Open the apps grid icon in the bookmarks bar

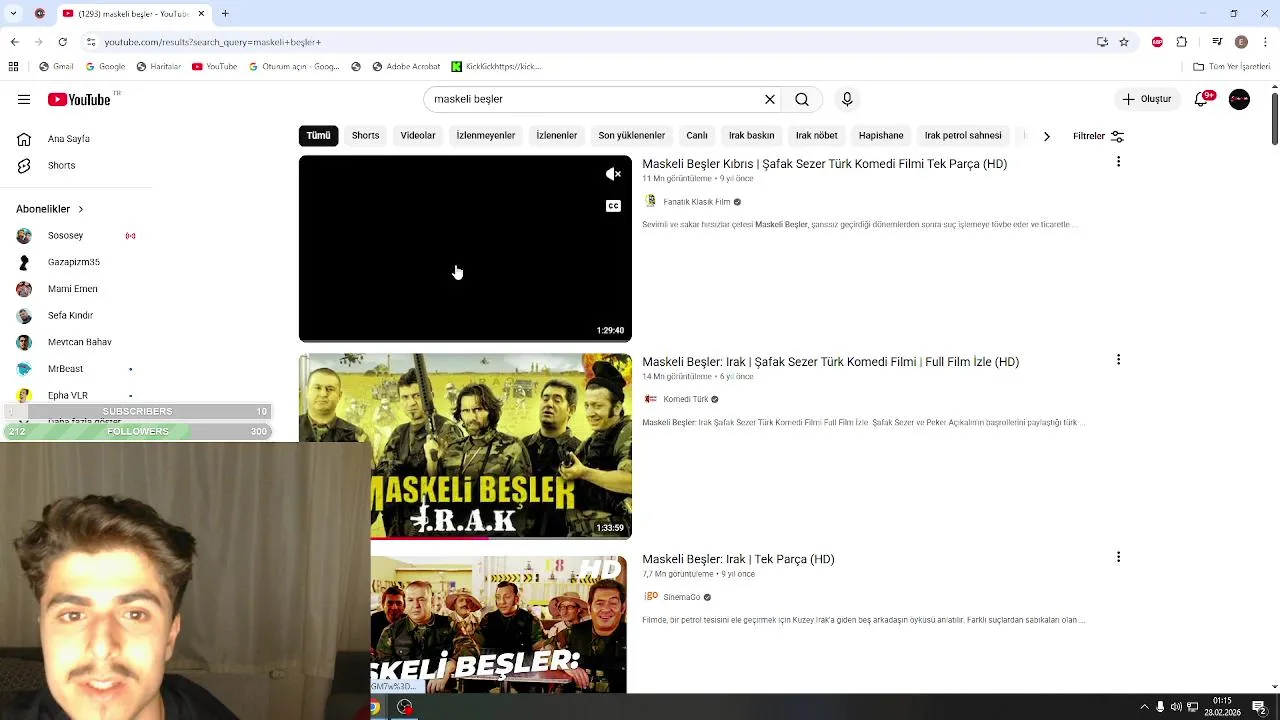coord(13,67)
